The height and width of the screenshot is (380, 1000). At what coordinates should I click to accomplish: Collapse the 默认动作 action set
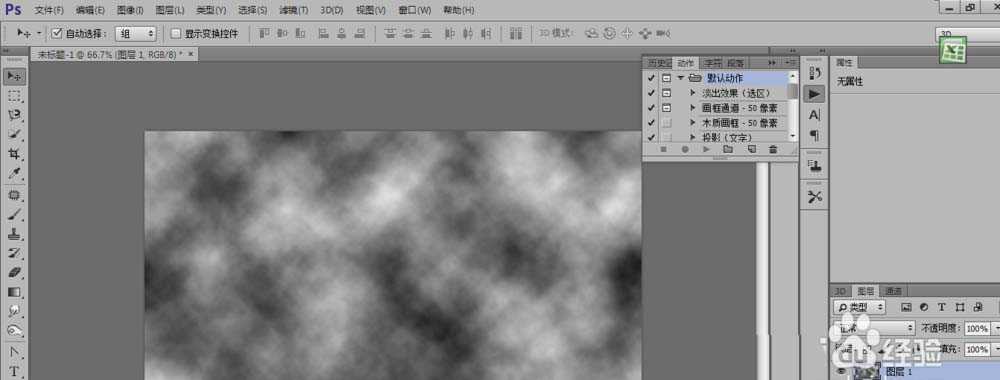[680, 78]
